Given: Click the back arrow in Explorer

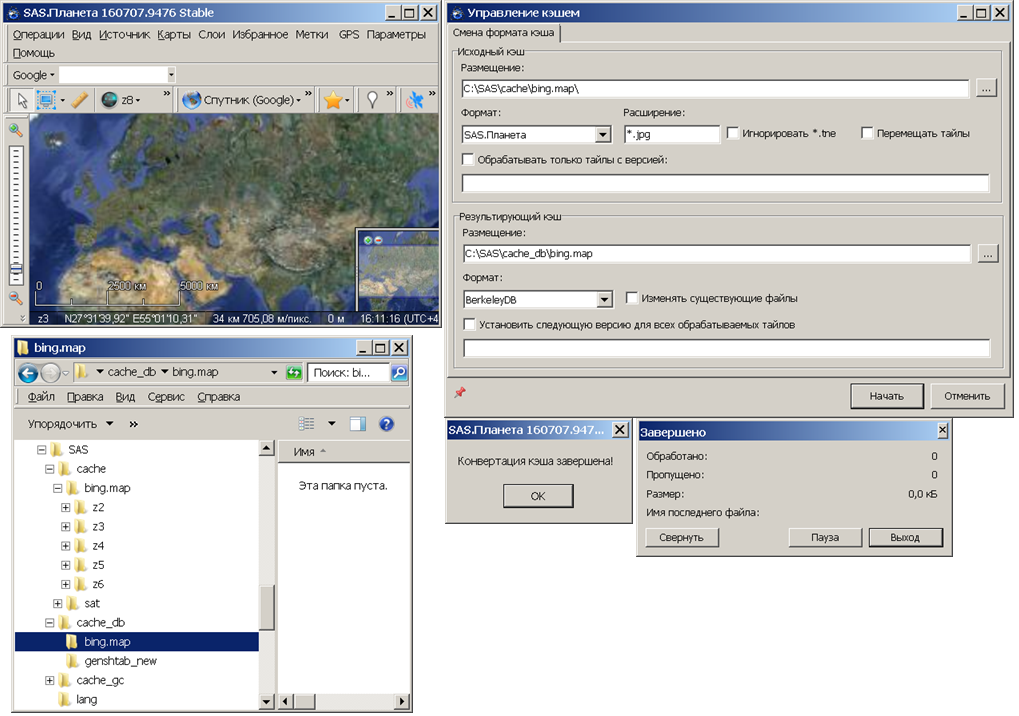Looking at the screenshot, I should [28, 373].
